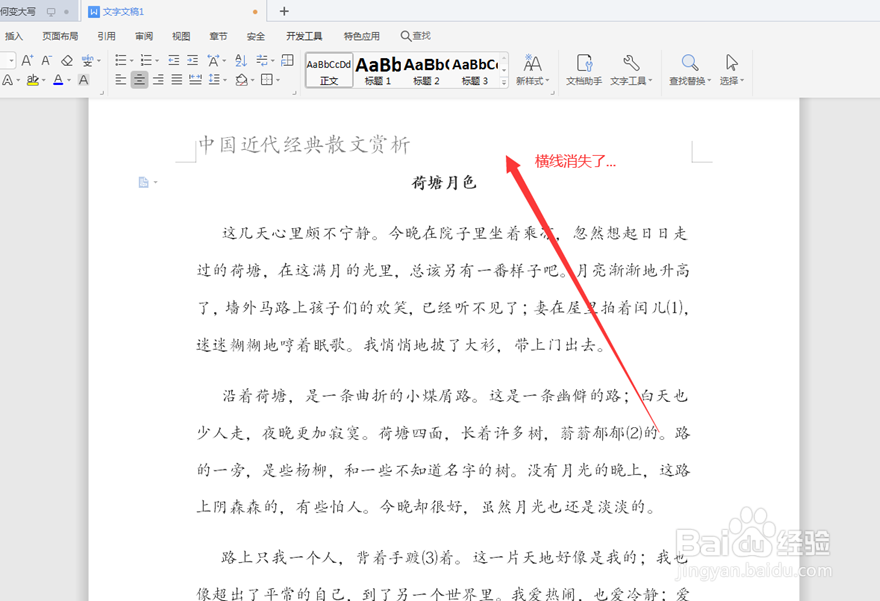Apply the 标题 1 style

click(x=378, y=70)
